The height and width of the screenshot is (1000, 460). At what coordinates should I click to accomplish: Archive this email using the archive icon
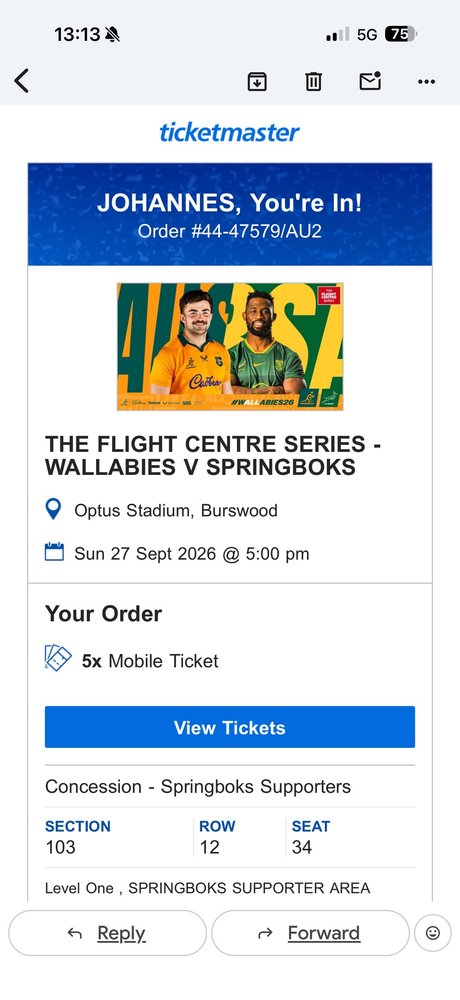tap(257, 82)
